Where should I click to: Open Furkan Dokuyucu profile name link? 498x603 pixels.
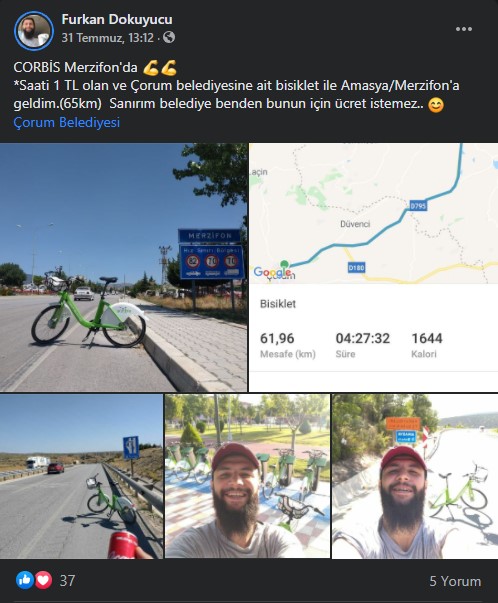pos(117,19)
